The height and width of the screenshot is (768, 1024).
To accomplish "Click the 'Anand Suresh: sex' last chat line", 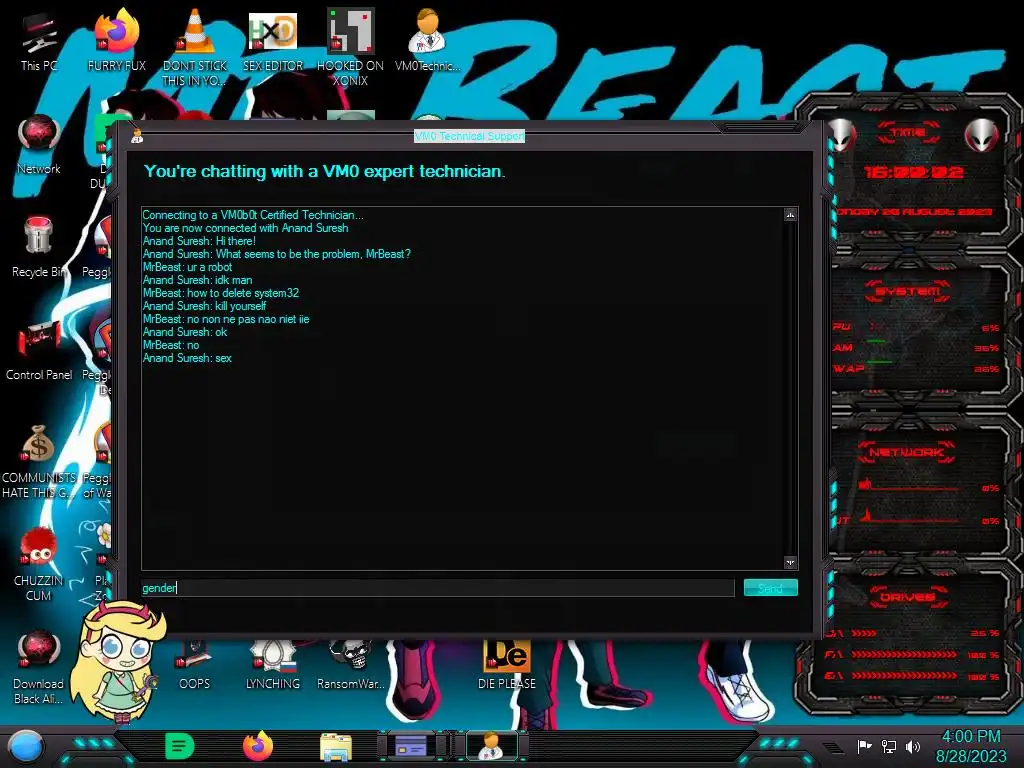I will 187,358.
